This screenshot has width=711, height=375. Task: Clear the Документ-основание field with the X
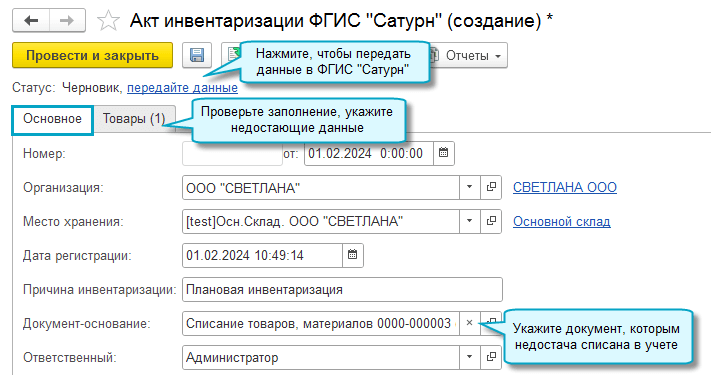[469, 323]
